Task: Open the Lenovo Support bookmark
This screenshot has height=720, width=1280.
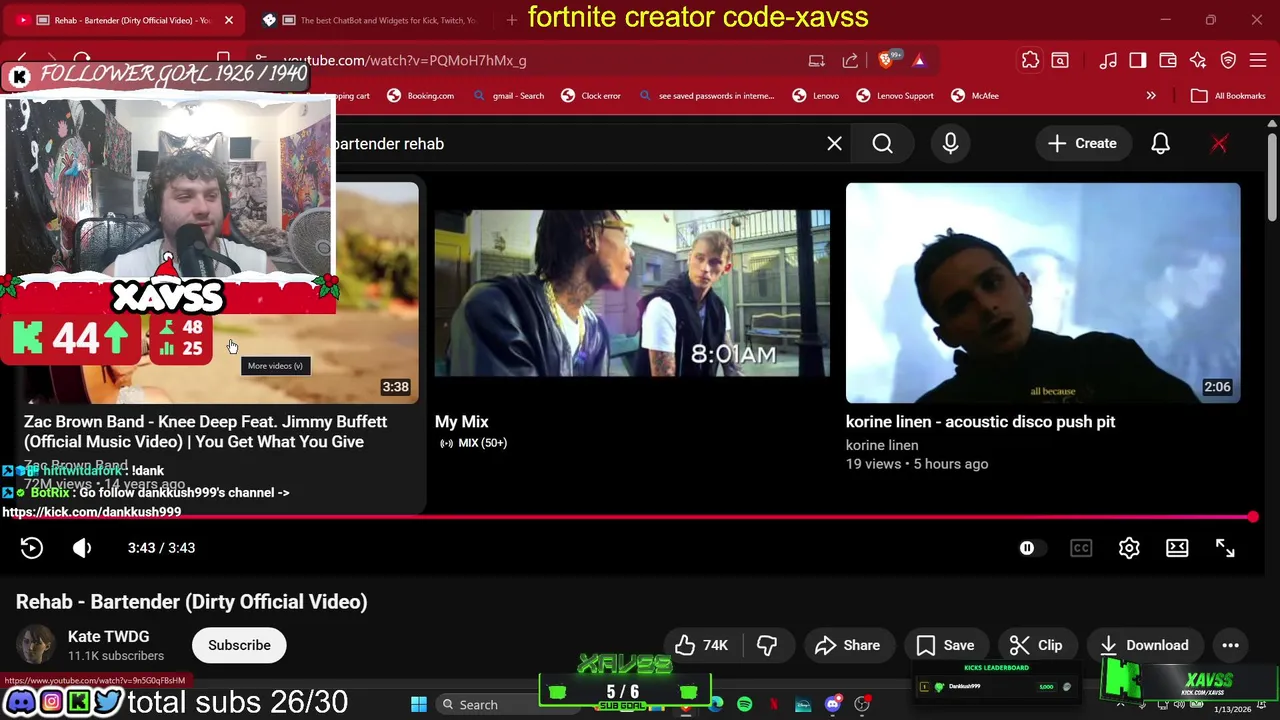Action: pyautogui.click(x=895, y=96)
